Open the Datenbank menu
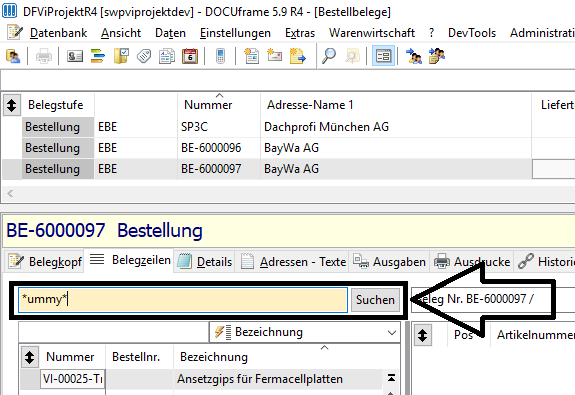The height and width of the screenshot is (395, 575). click(59, 33)
